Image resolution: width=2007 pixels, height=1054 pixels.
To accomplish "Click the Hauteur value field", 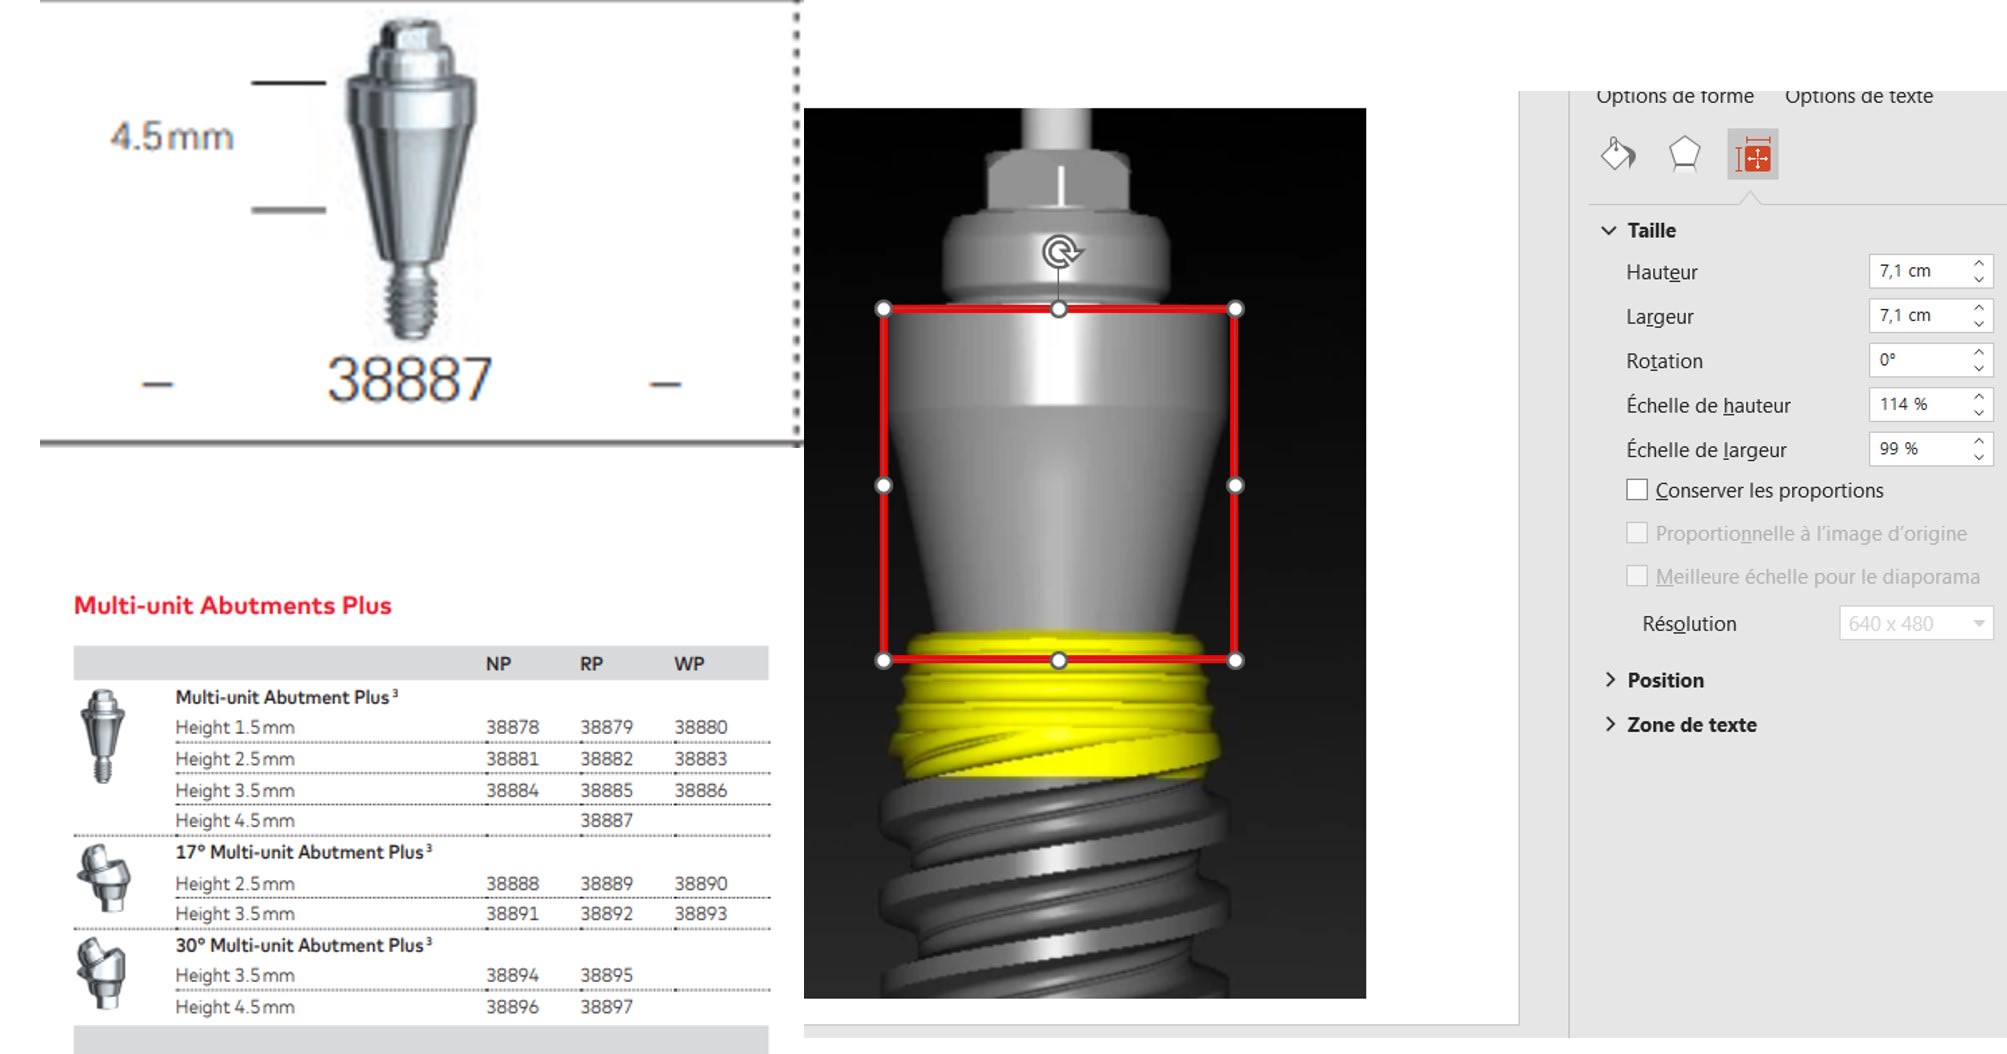I will [x=1918, y=271].
